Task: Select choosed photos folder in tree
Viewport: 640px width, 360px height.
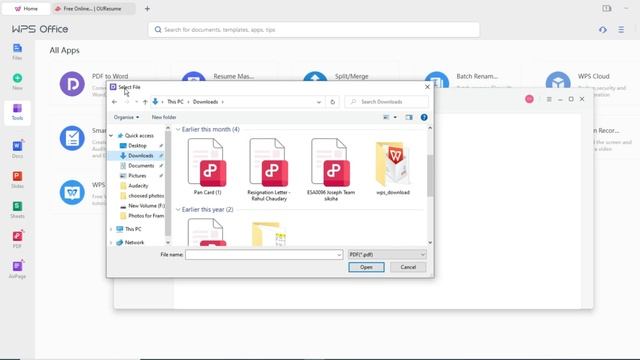Action: pyautogui.click(x=146, y=196)
